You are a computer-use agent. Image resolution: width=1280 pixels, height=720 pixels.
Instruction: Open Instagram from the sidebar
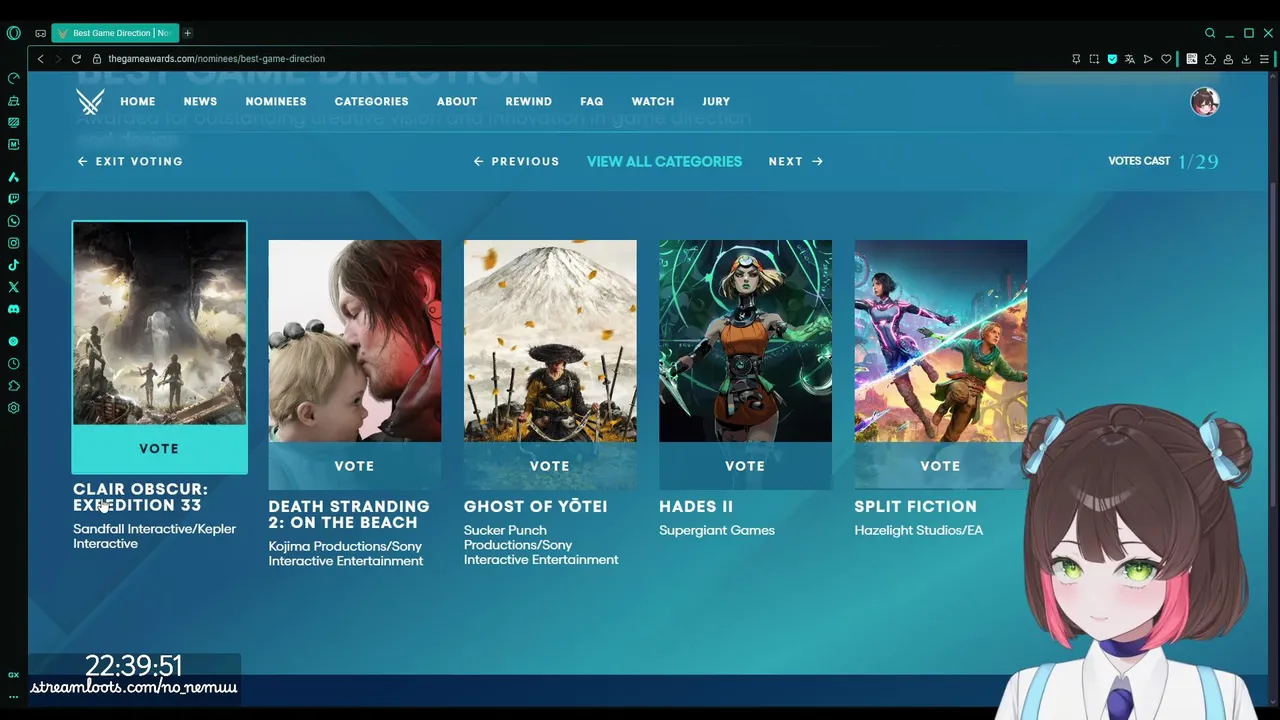coord(13,243)
